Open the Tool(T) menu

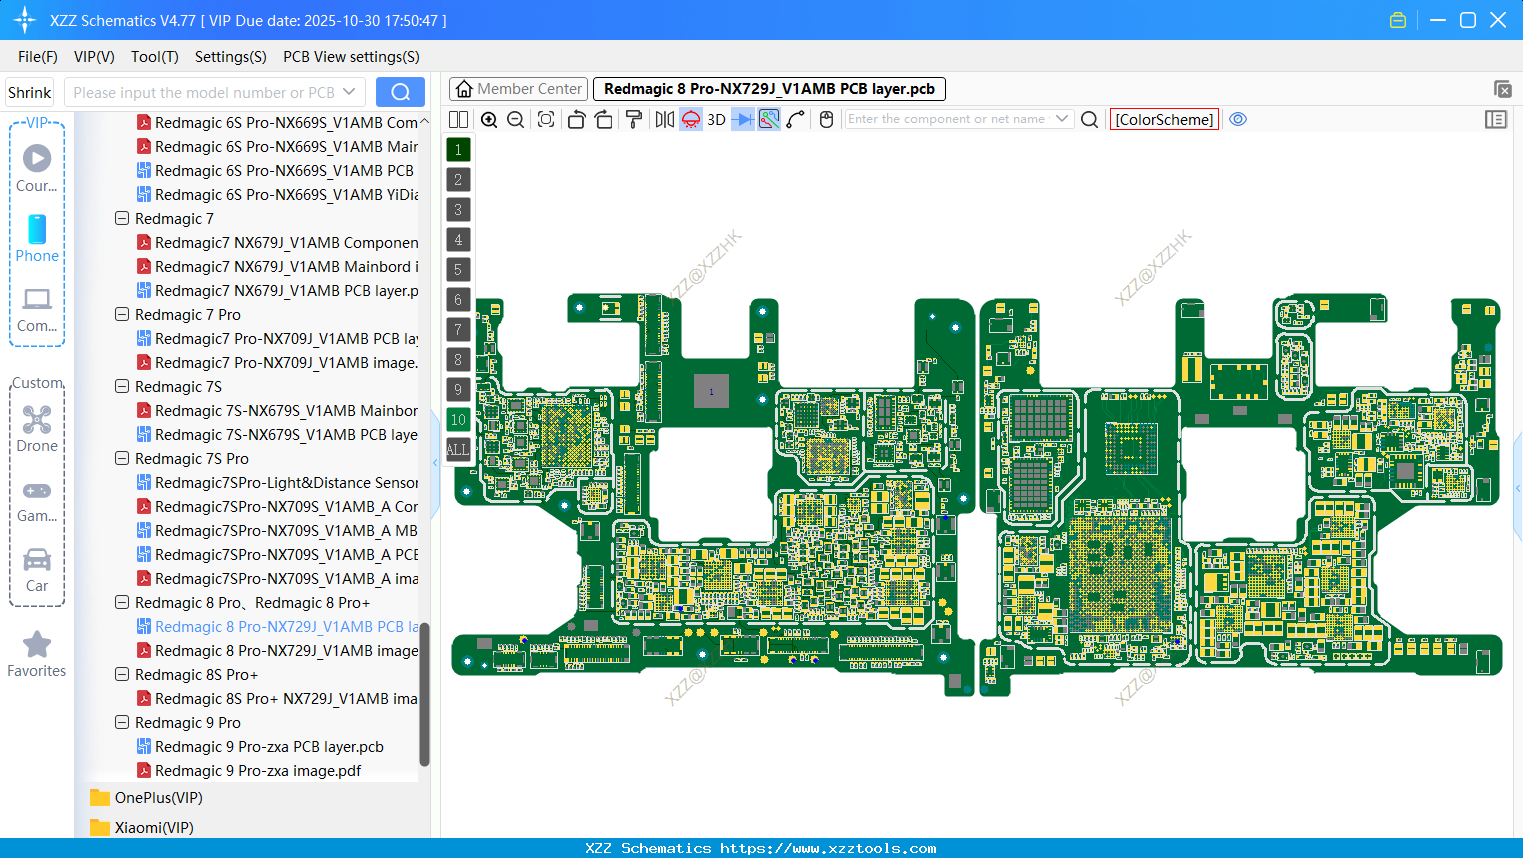(154, 57)
